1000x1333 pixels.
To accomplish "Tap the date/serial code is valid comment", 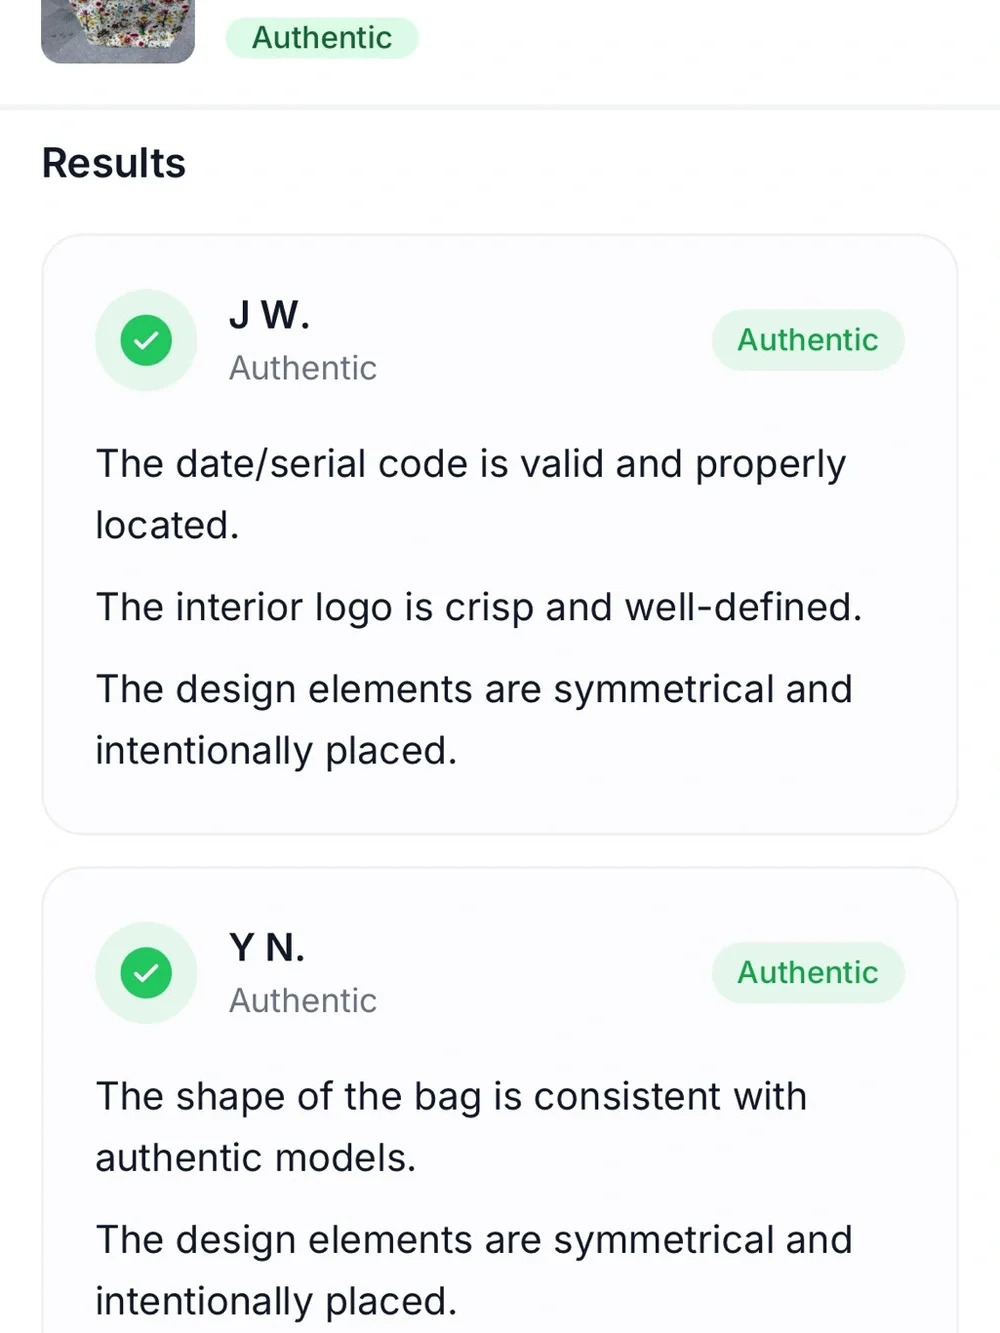I will tap(471, 494).
